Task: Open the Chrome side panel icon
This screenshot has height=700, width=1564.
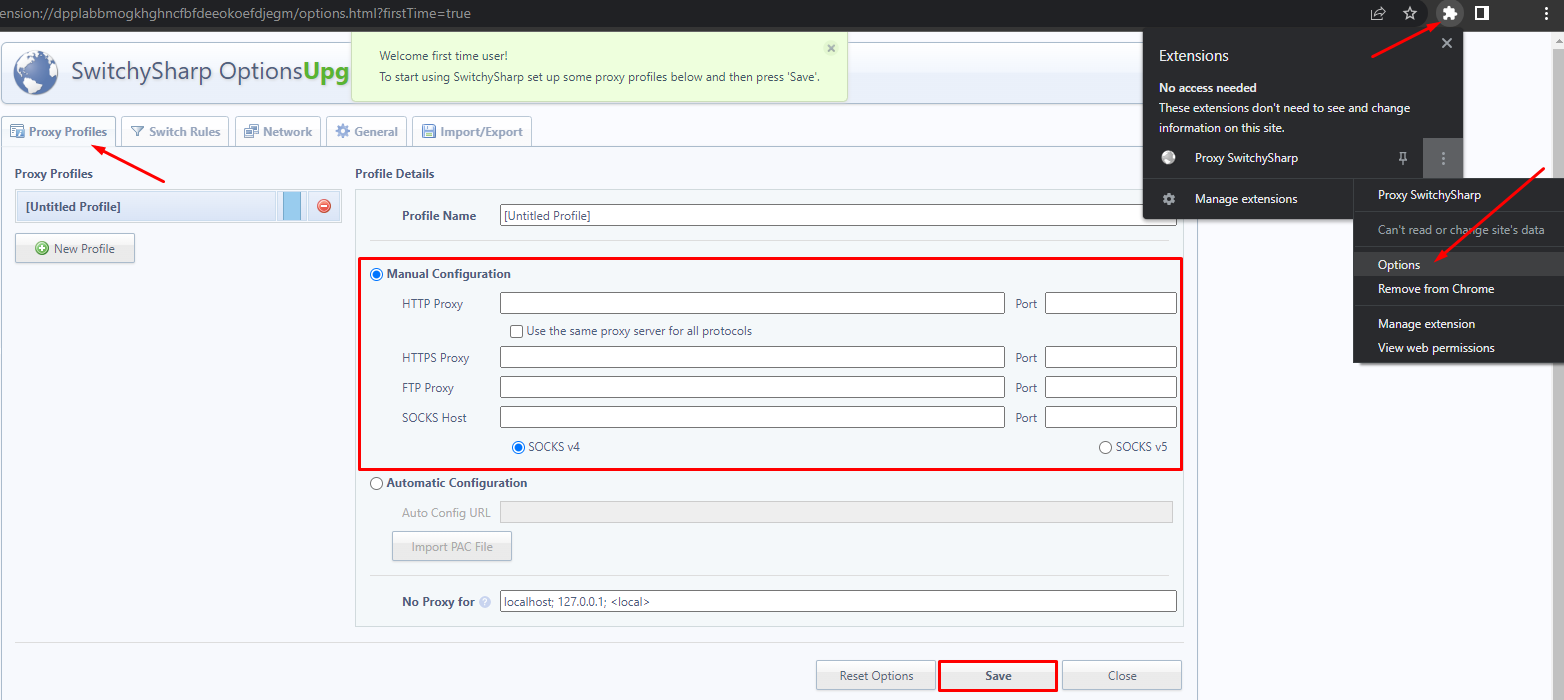Action: (1482, 13)
